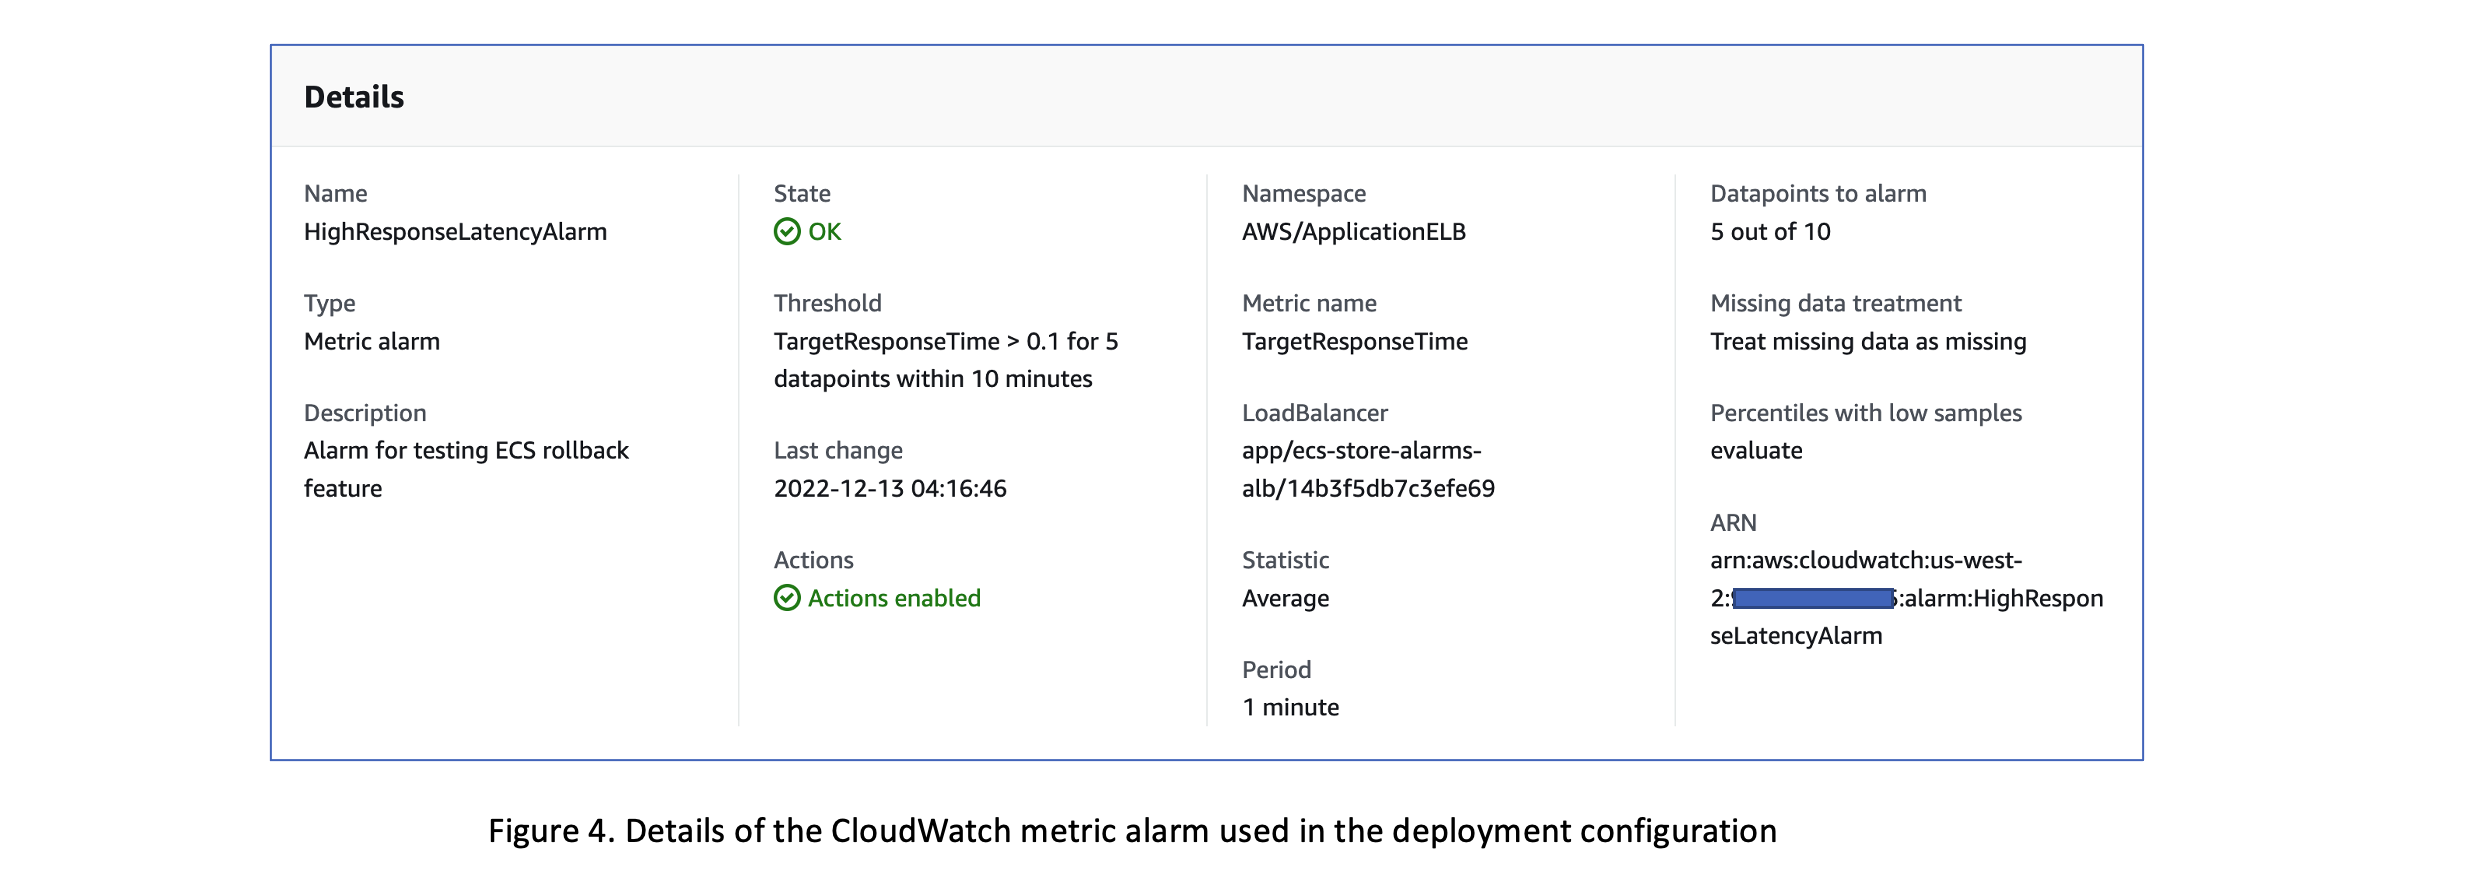Select the Percentiles with low samples value
This screenshot has height=878, width=2484.
pos(1757,450)
